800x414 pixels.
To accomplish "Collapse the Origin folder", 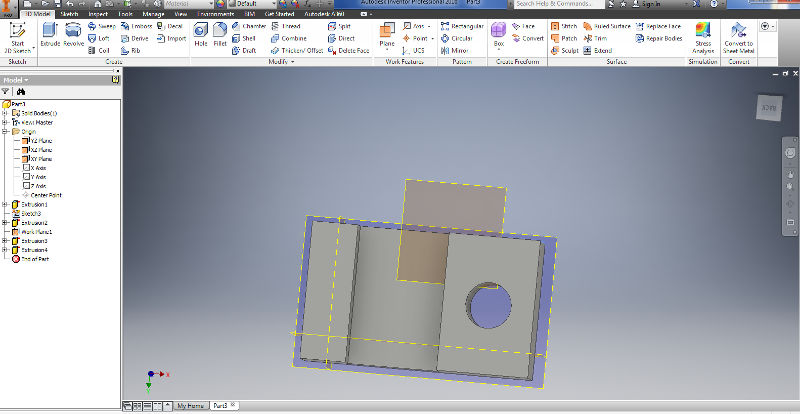I will (x=5, y=132).
